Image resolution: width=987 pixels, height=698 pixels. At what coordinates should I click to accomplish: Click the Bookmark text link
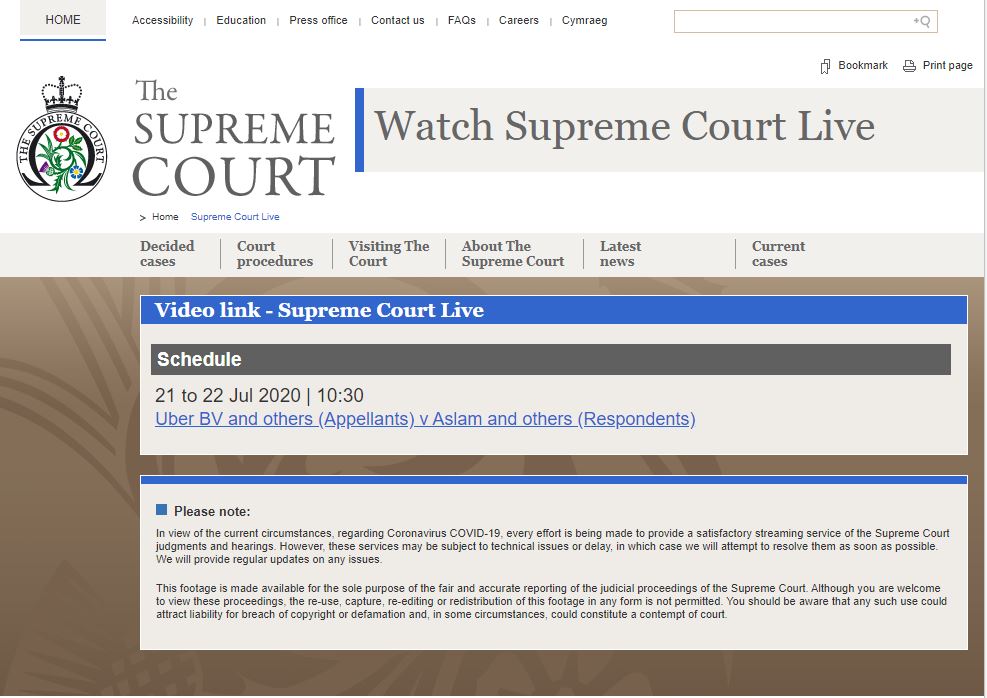coord(863,65)
